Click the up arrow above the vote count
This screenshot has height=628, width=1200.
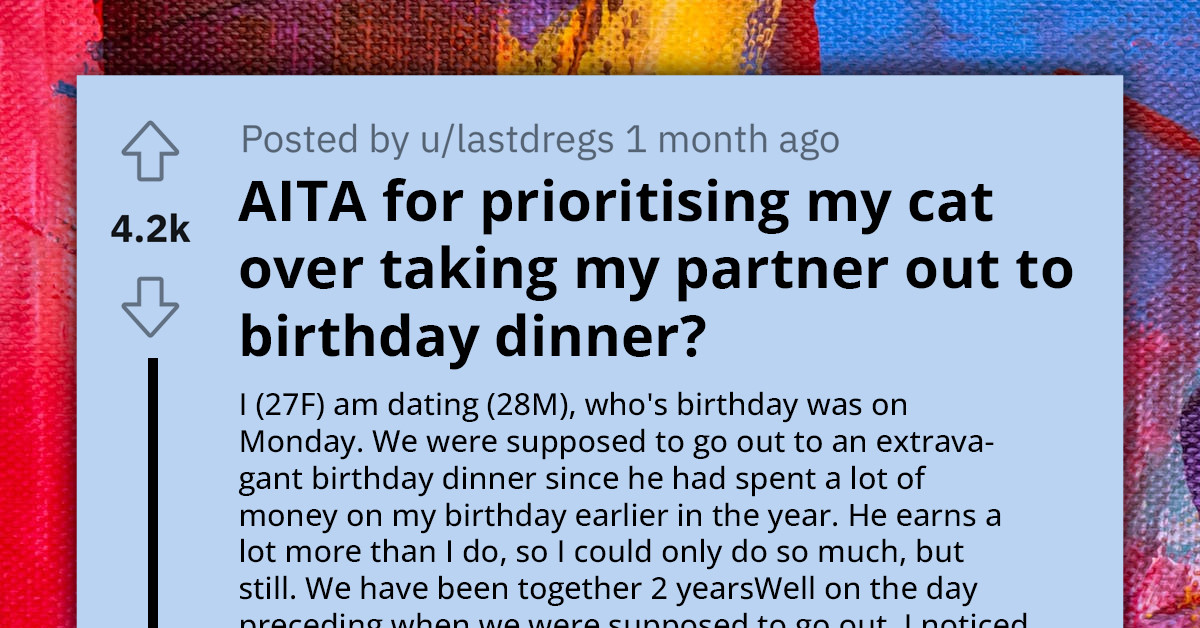[x=148, y=149]
